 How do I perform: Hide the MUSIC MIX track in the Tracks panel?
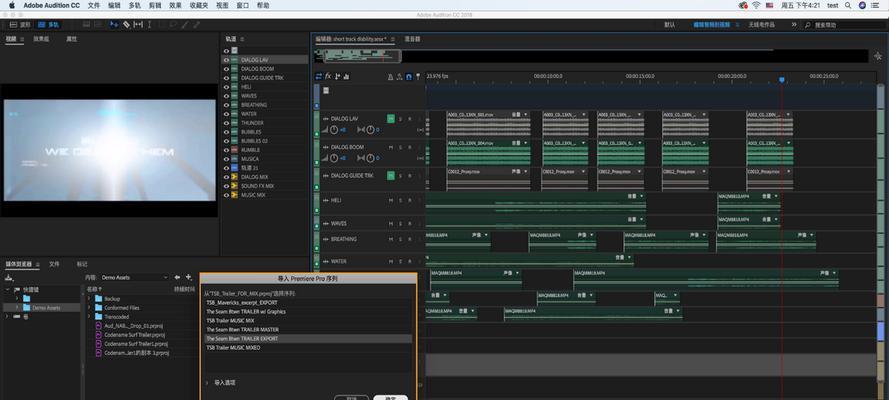coord(226,195)
